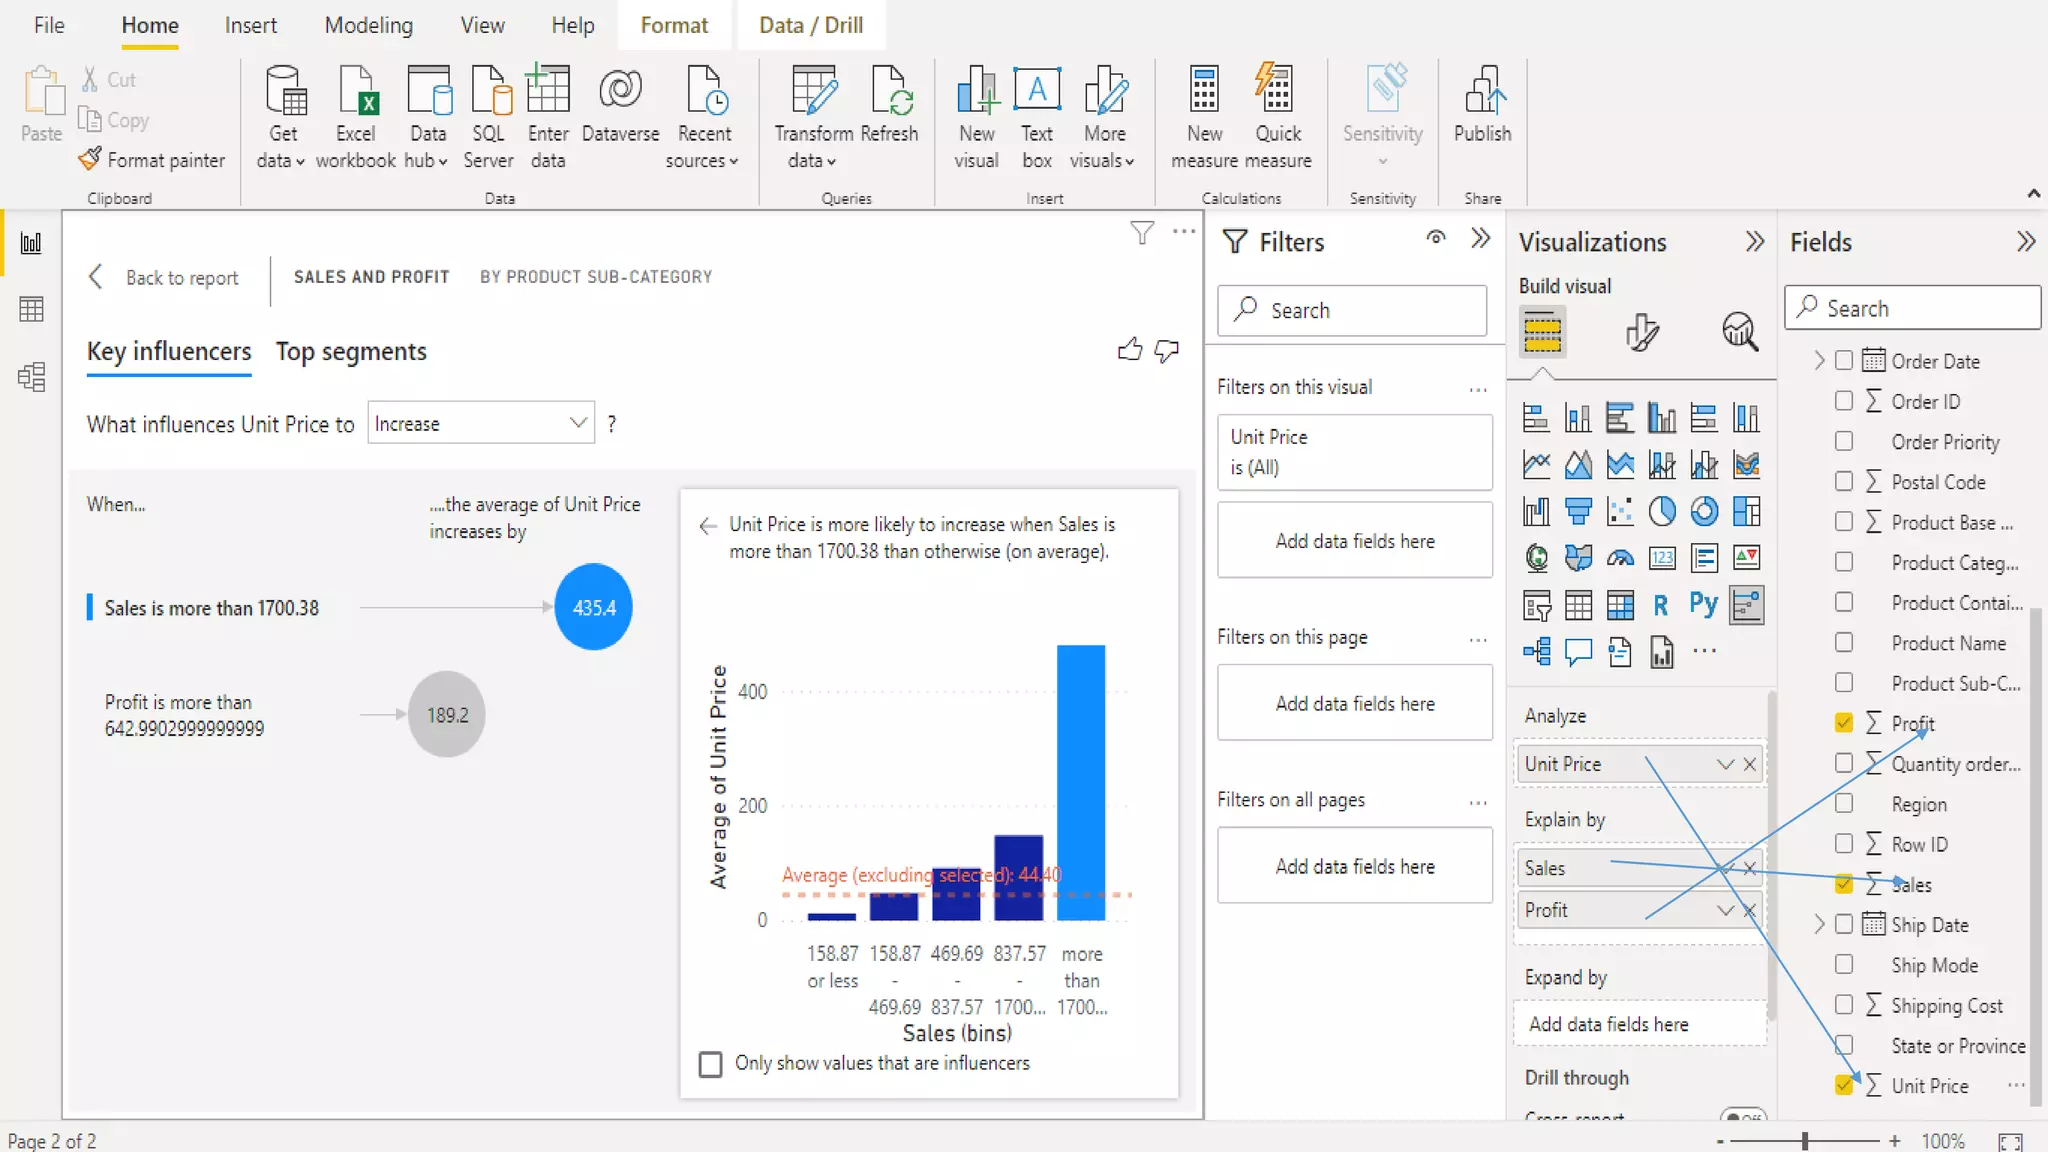Remove Sales from Explain by
The width and height of the screenshot is (2048, 1152).
1750,868
